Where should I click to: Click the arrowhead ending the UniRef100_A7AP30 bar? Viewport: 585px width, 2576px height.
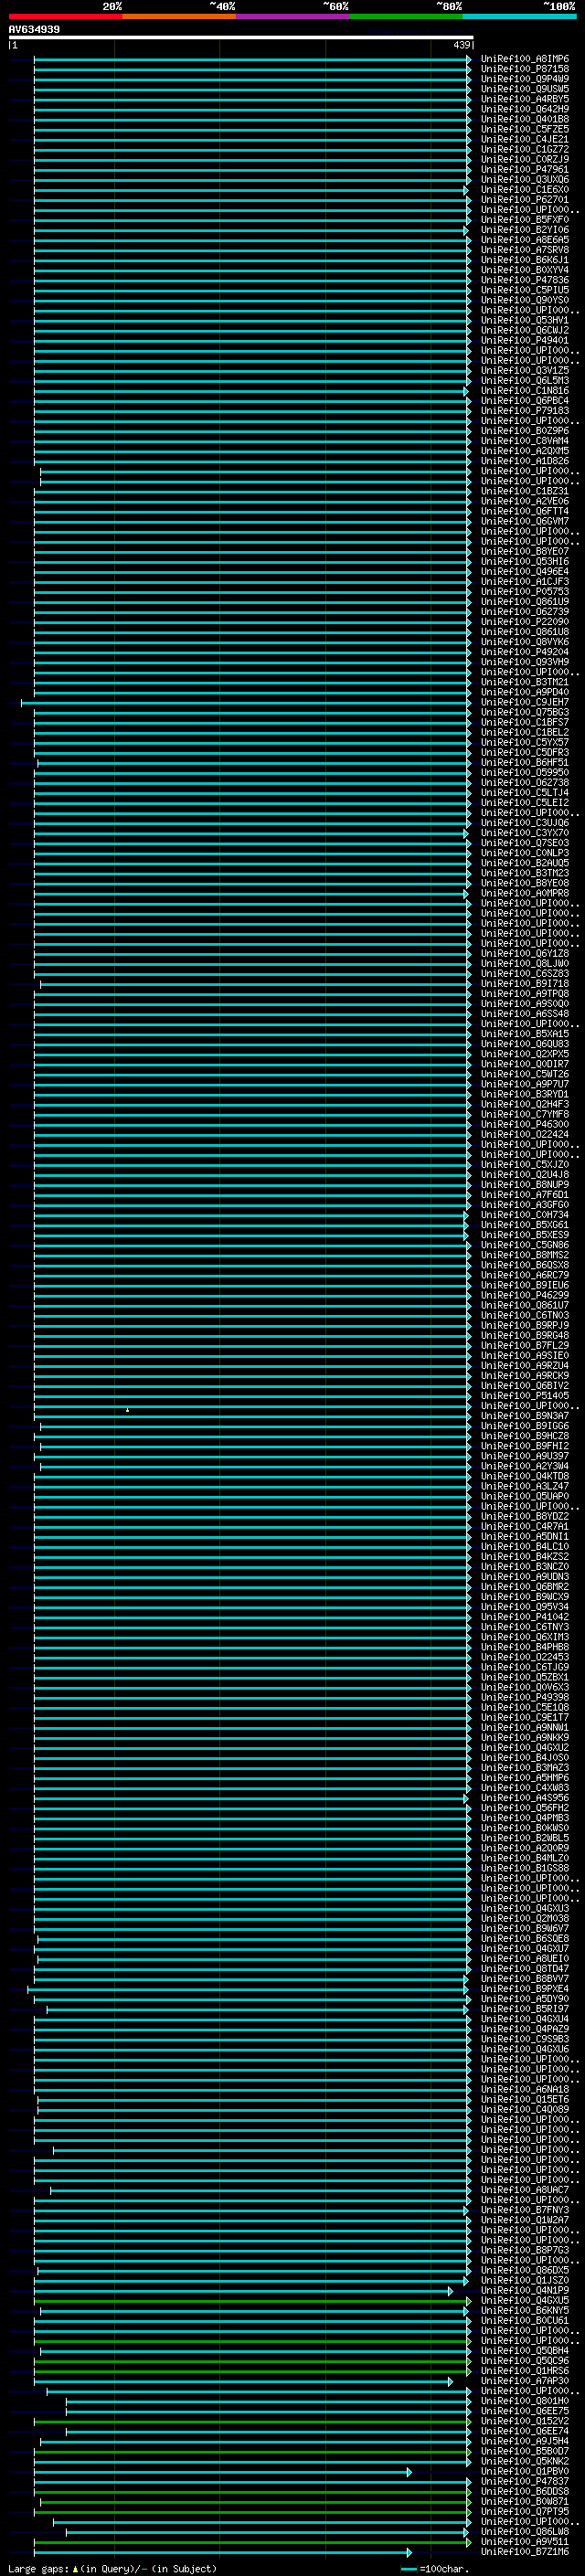coord(450,2381)
